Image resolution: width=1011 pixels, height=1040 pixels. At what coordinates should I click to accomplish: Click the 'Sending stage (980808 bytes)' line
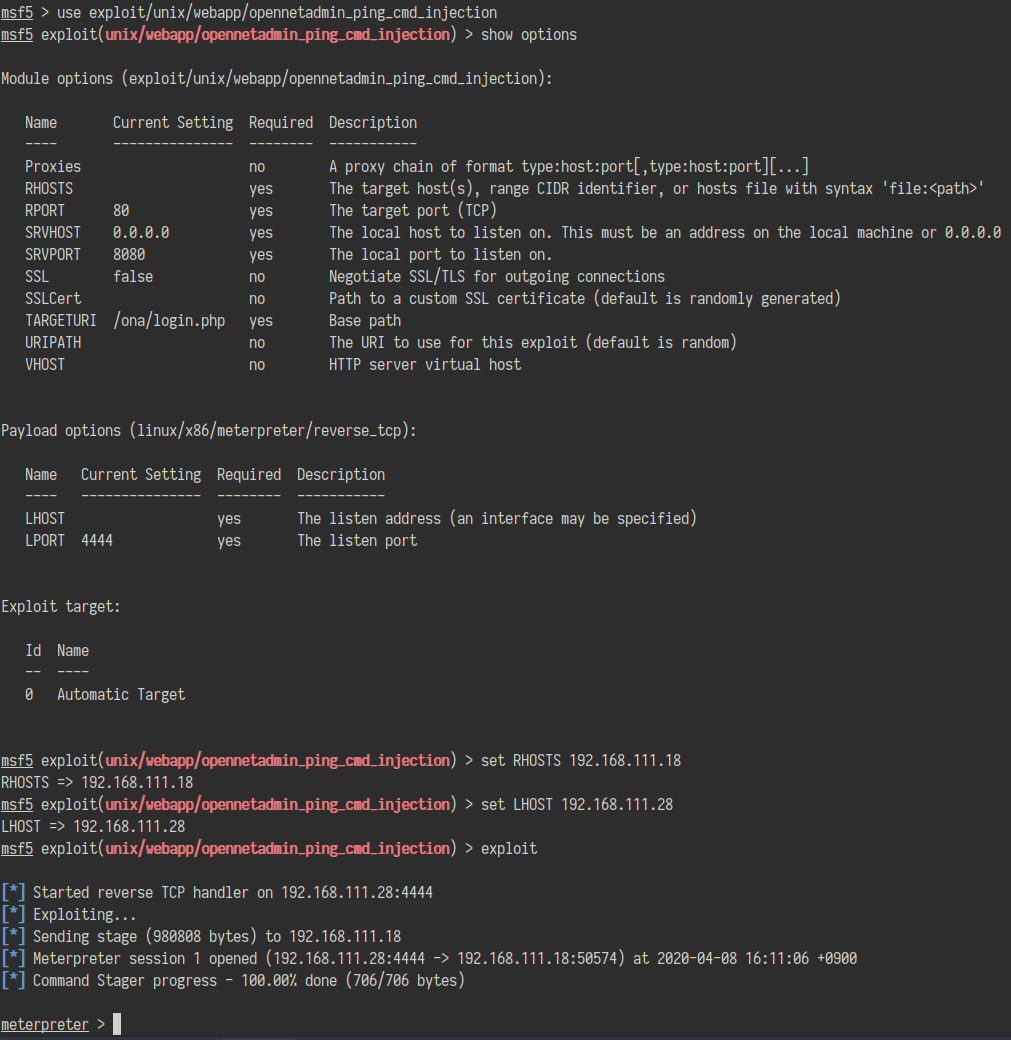point(201,936)
